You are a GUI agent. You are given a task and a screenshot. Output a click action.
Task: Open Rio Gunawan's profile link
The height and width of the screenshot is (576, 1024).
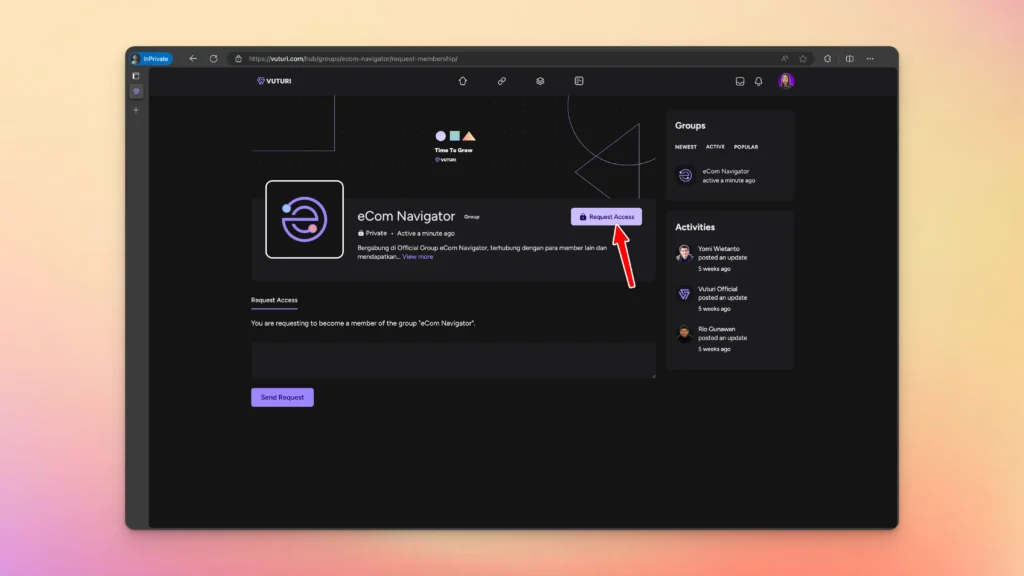(716, 329)
